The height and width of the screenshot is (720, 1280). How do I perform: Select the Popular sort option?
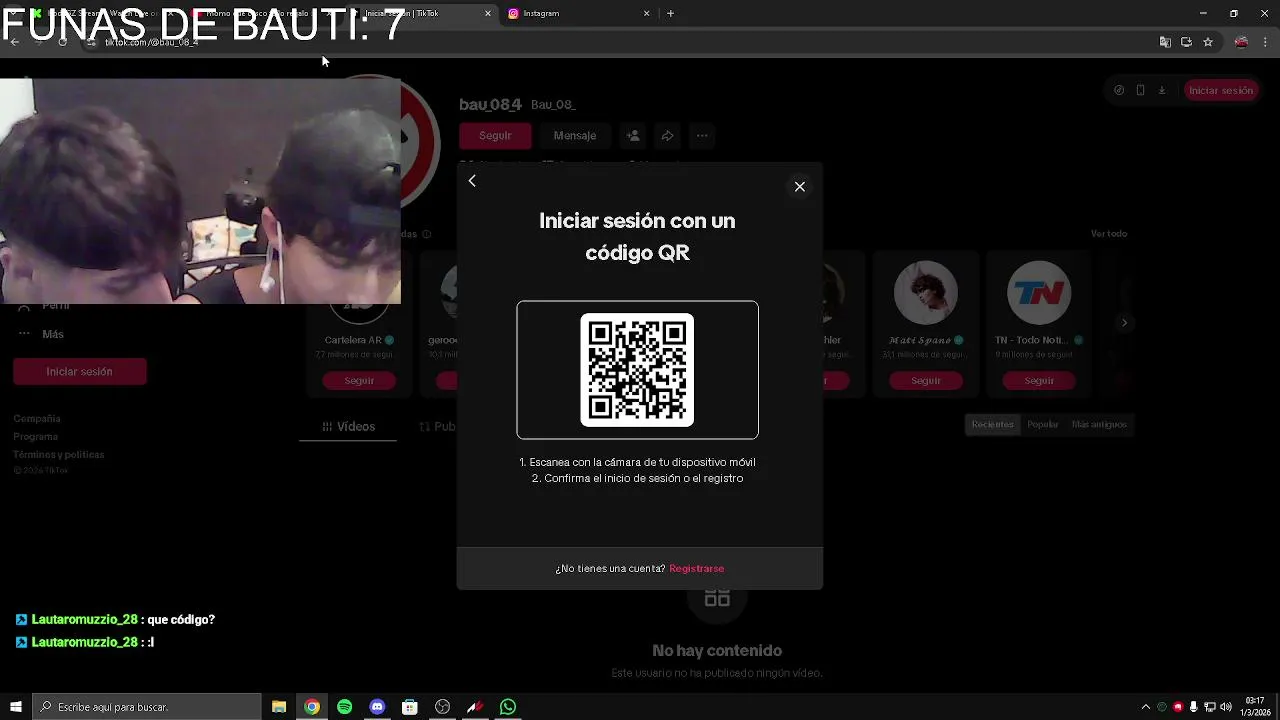point(1043,424)
